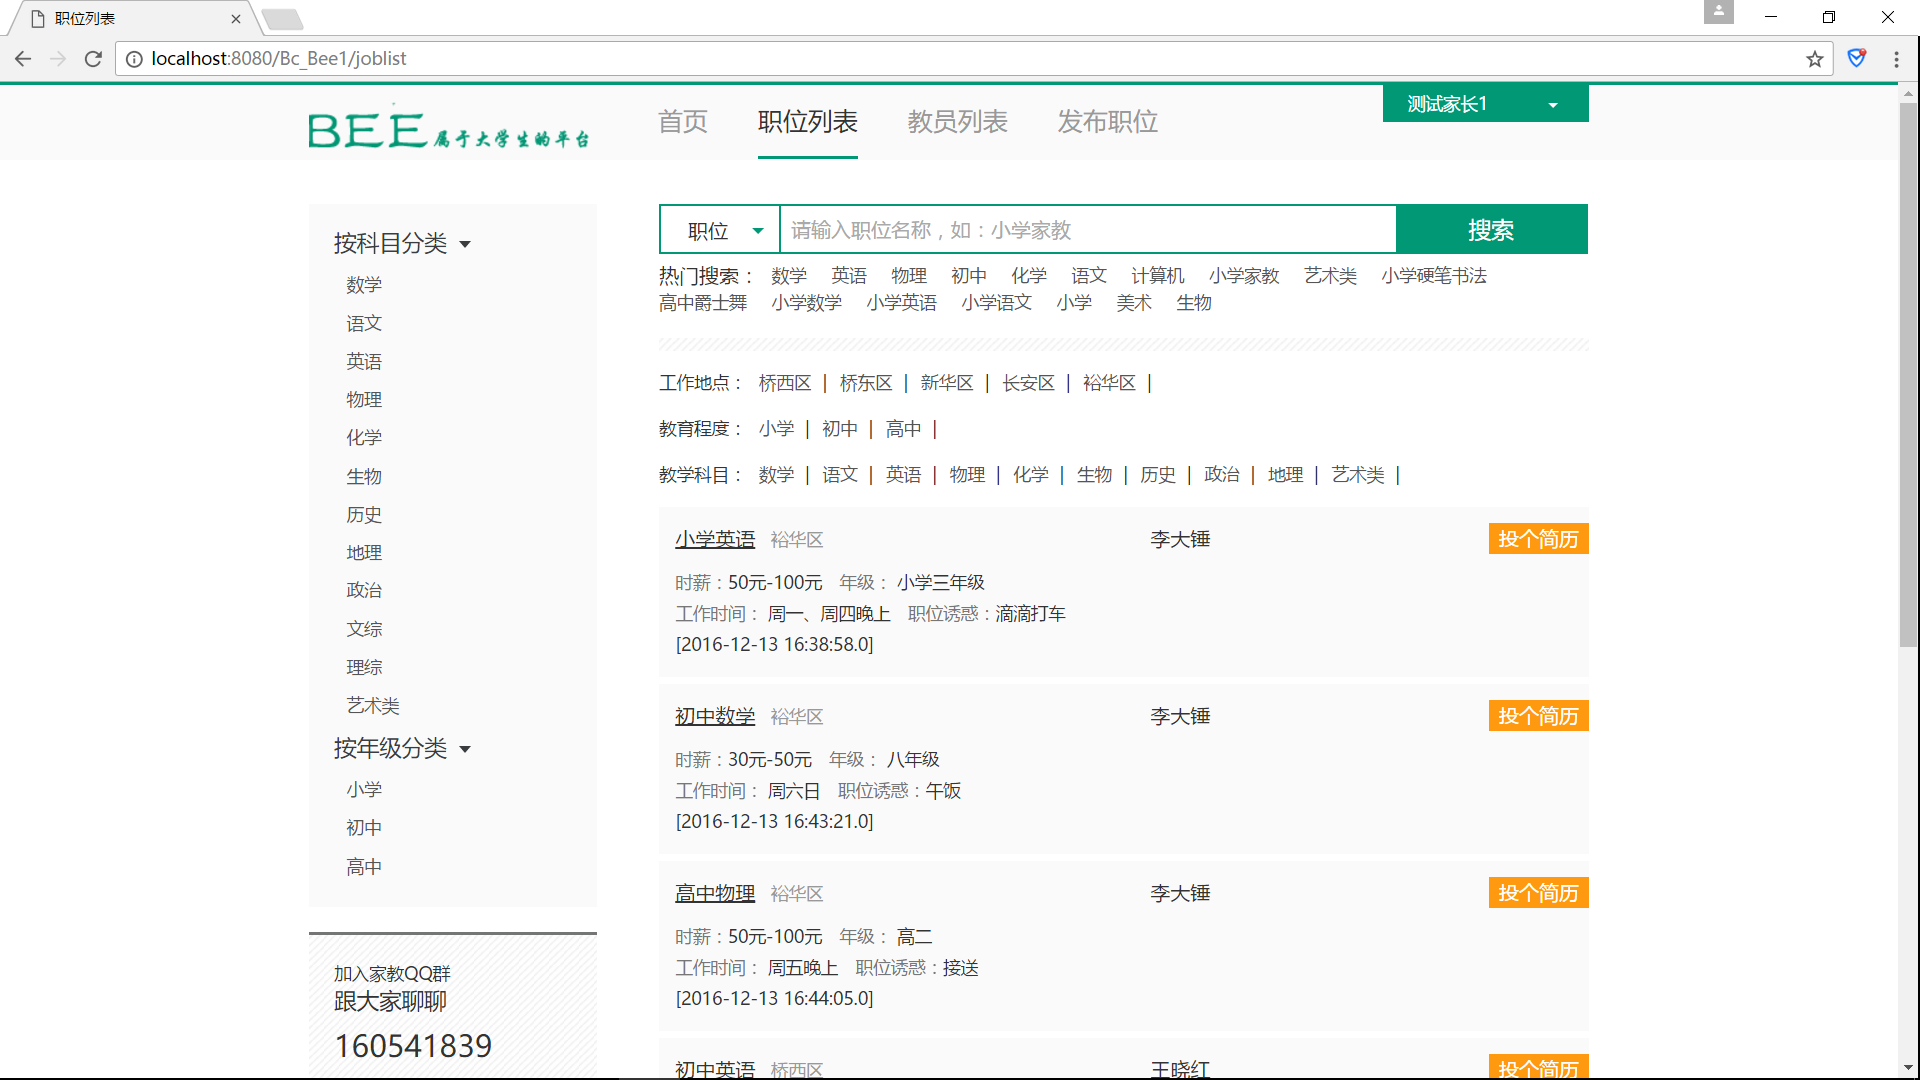Click the page vertical scrollbar
This screenshot has height=1080, width=1920.
point(1908,380)
